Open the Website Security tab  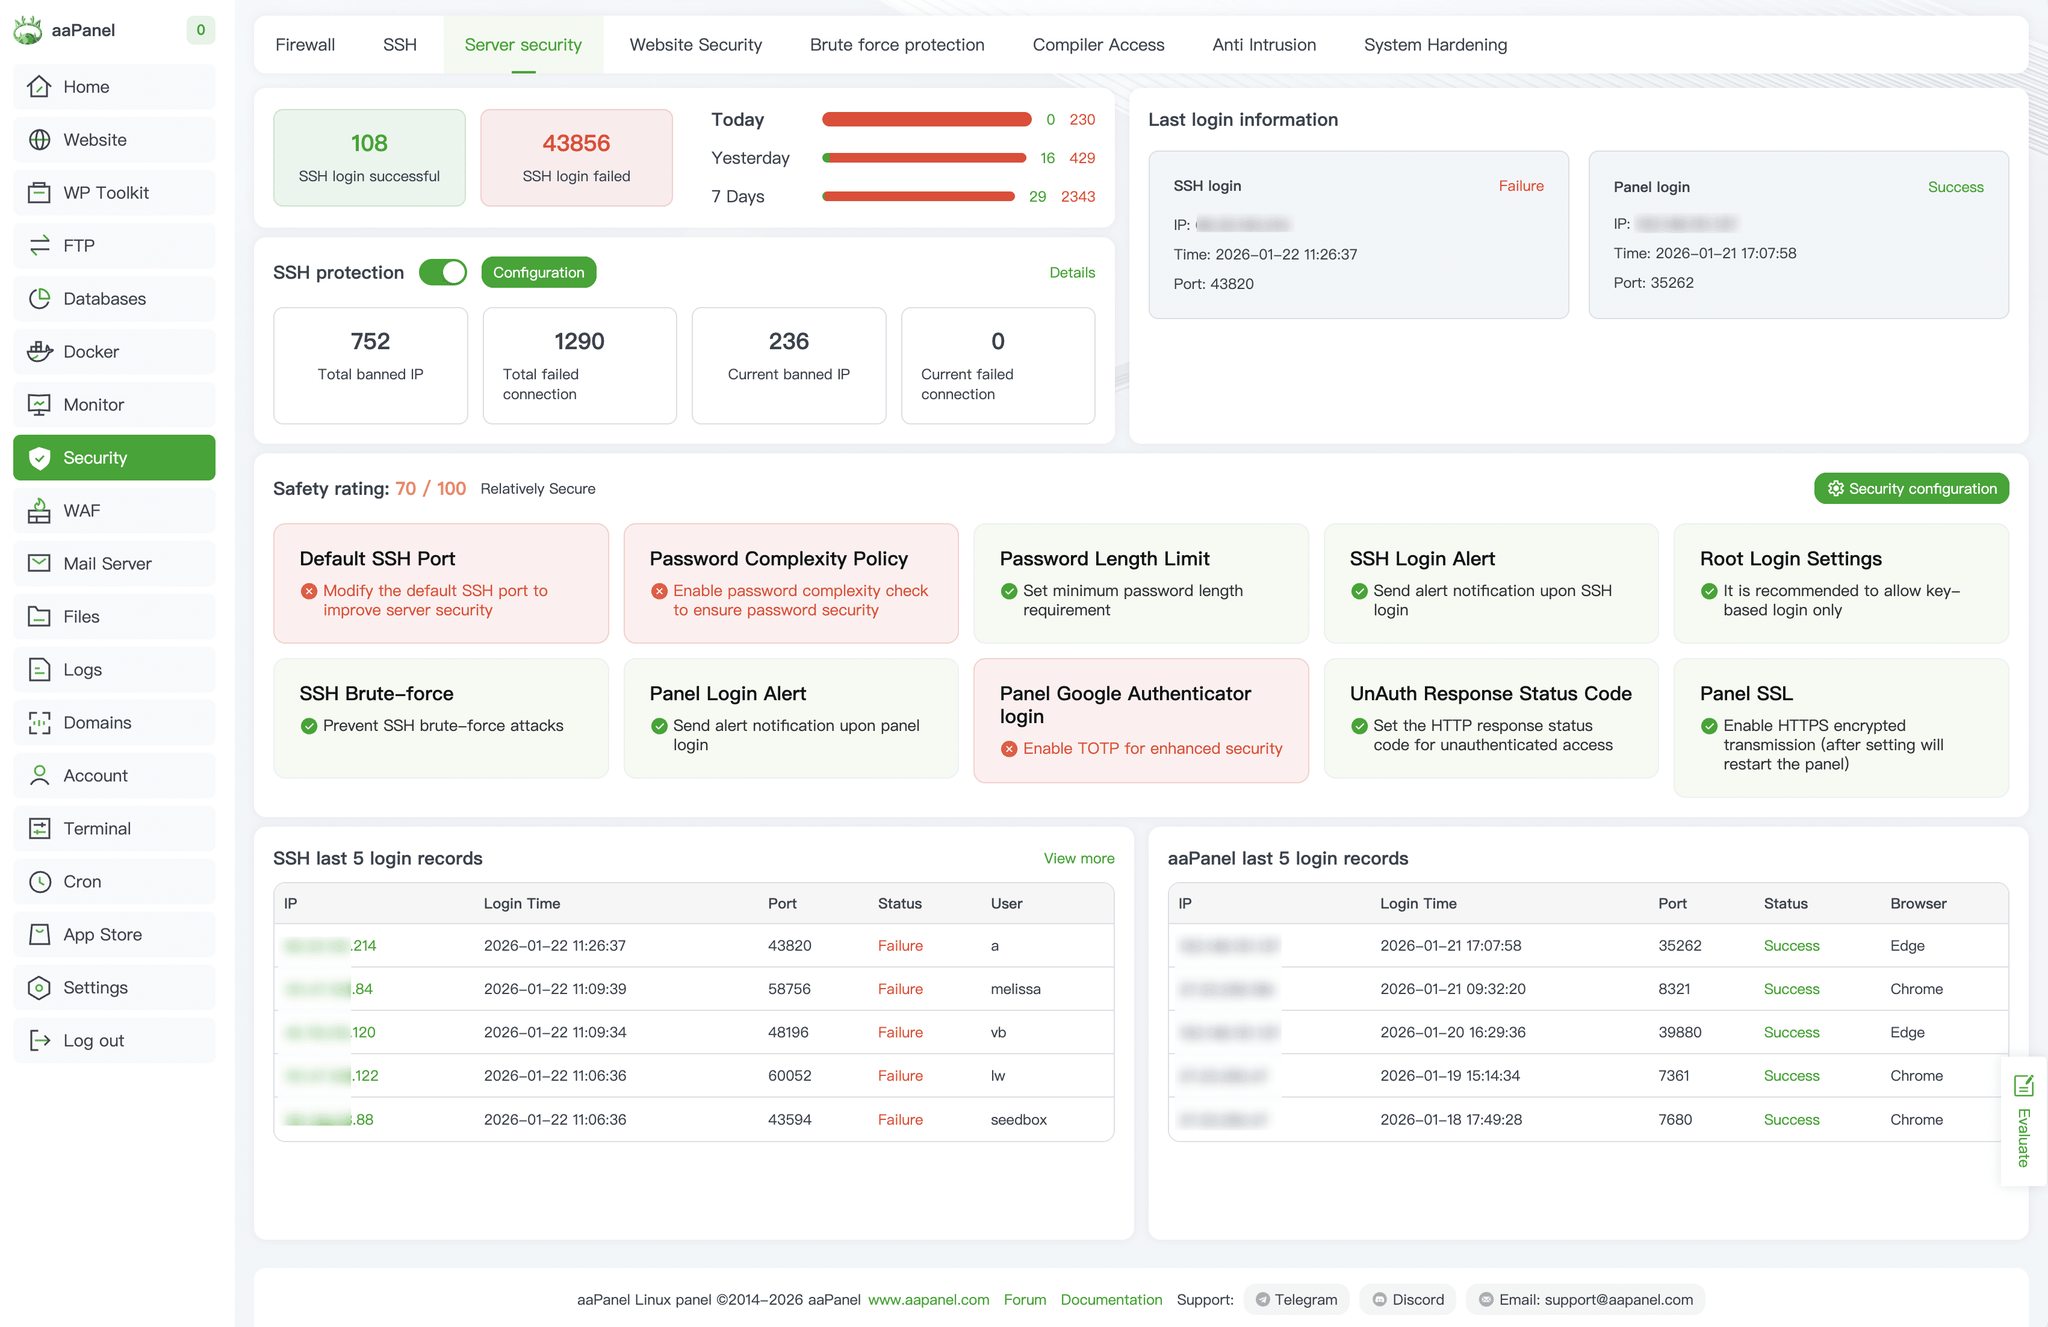coord(696,45)
